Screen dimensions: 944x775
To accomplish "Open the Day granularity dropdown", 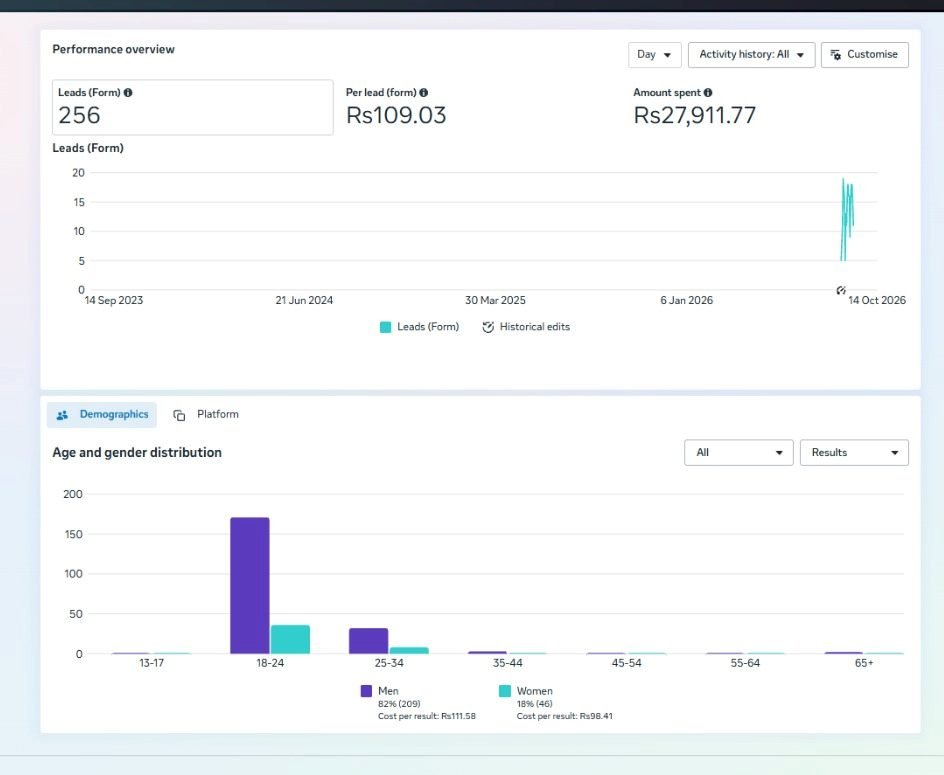I will coord(654,55).
